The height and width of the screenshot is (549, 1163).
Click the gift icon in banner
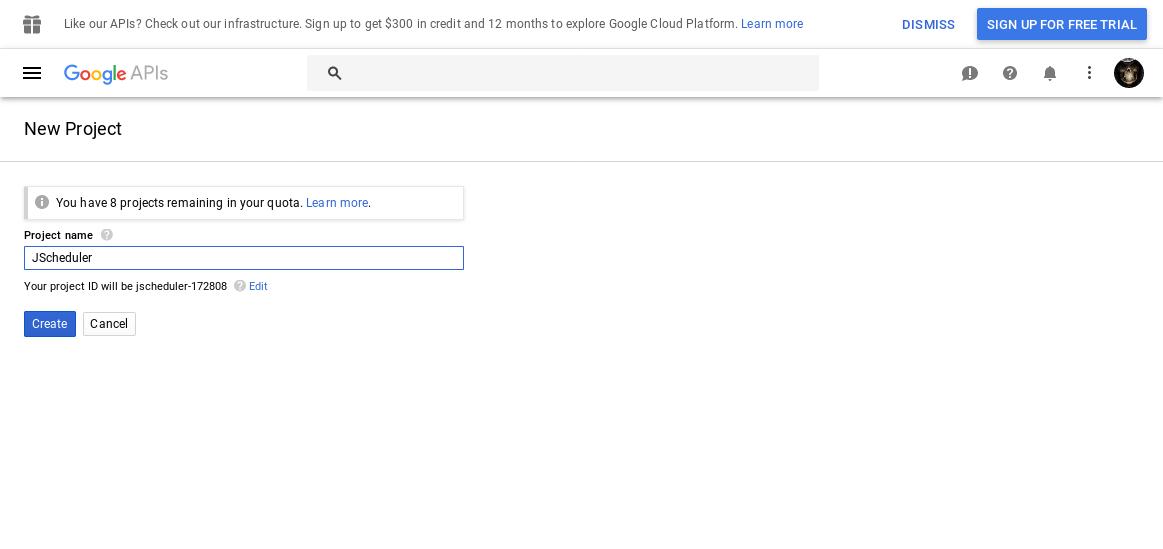pos(32,24)
